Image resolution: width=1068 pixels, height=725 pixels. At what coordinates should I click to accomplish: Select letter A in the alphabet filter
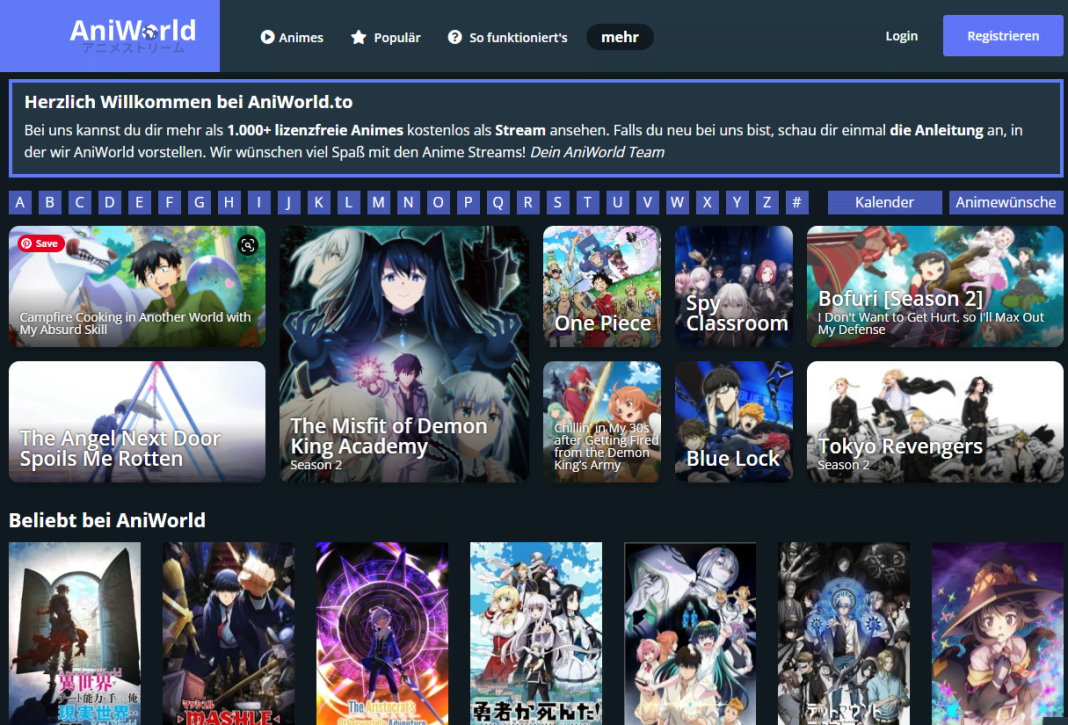20,202
